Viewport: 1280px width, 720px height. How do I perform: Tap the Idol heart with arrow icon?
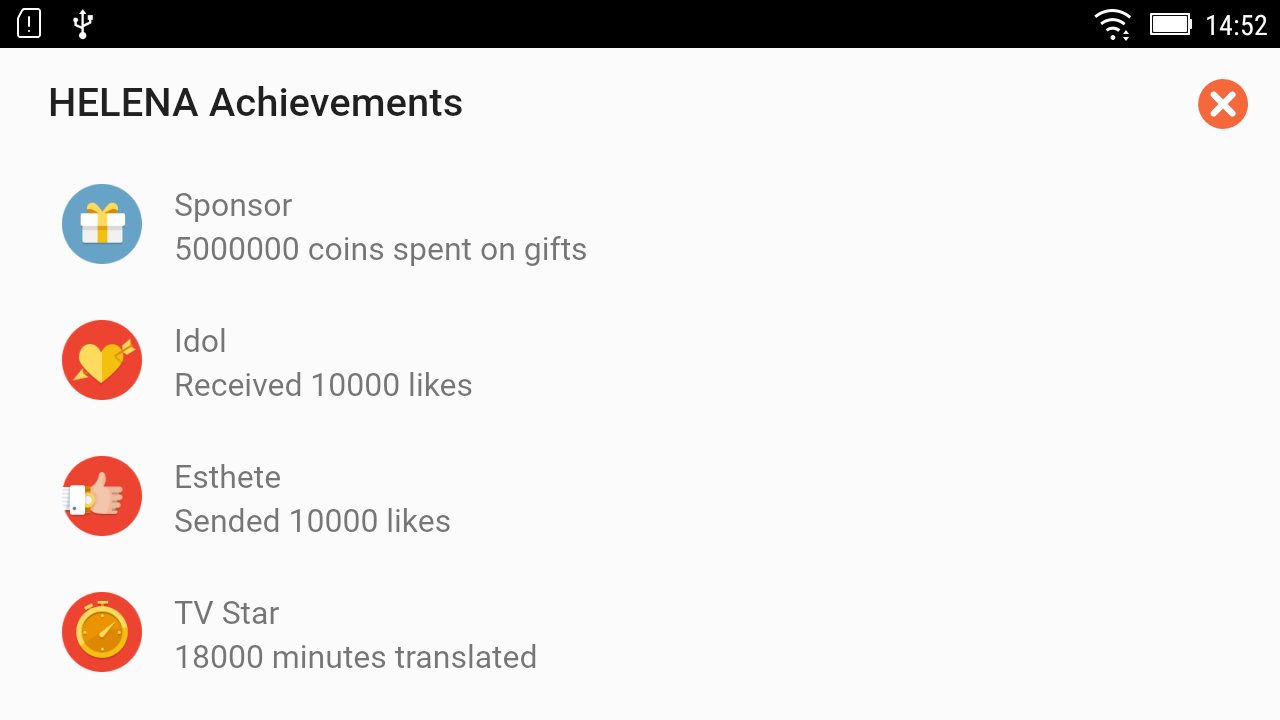coord(102,360)
